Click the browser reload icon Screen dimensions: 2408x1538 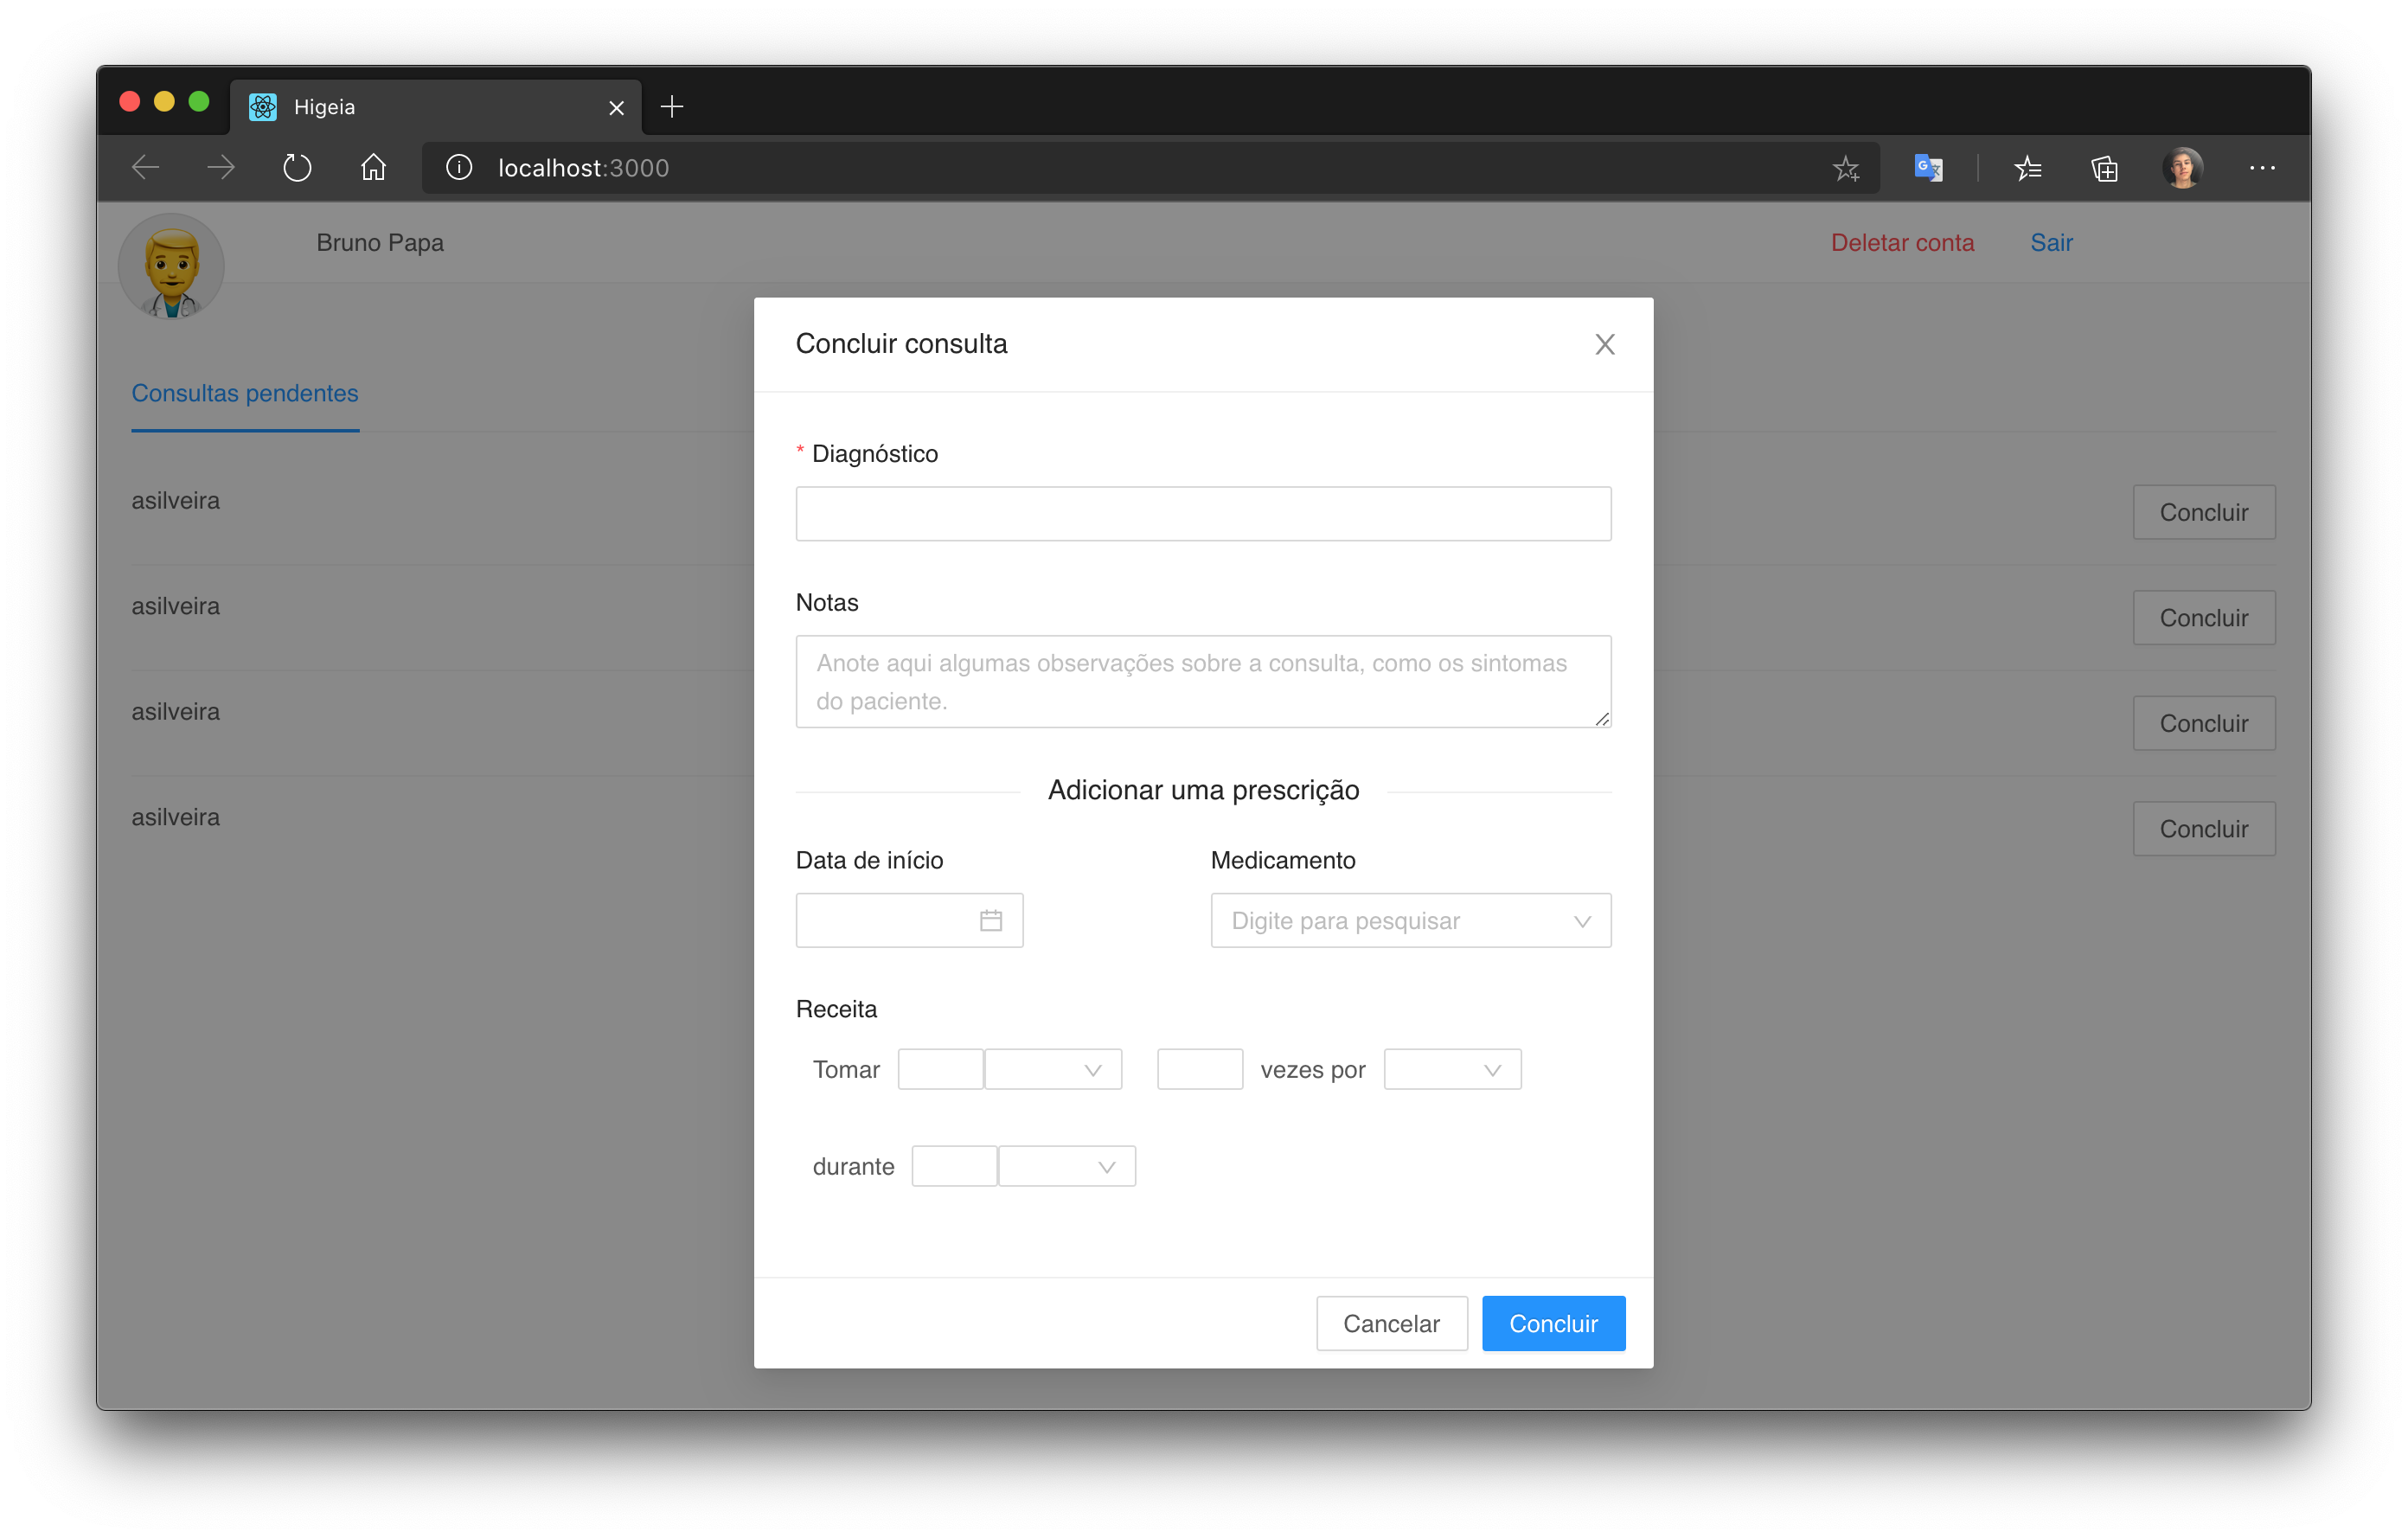click(297, 168)
